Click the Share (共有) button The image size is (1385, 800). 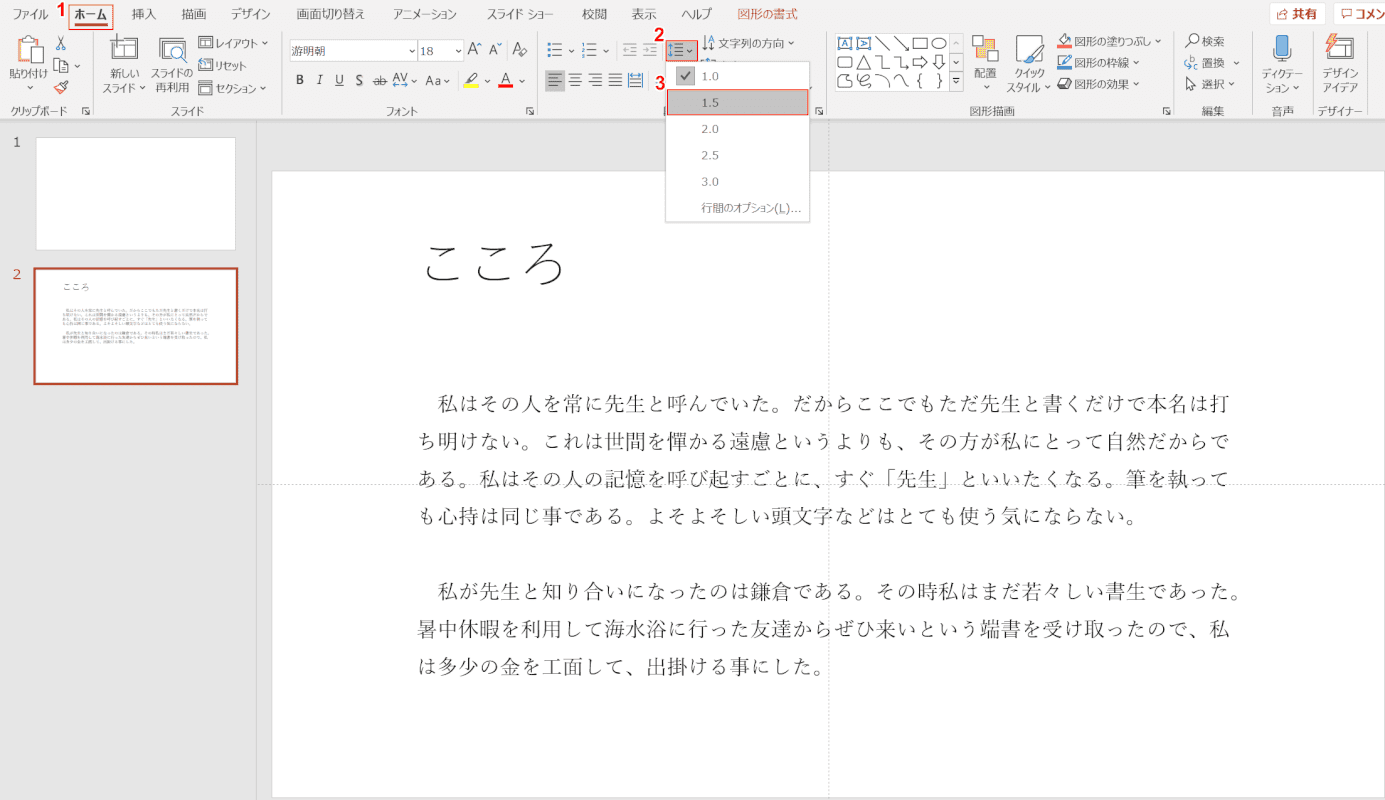pos(1297,14)
